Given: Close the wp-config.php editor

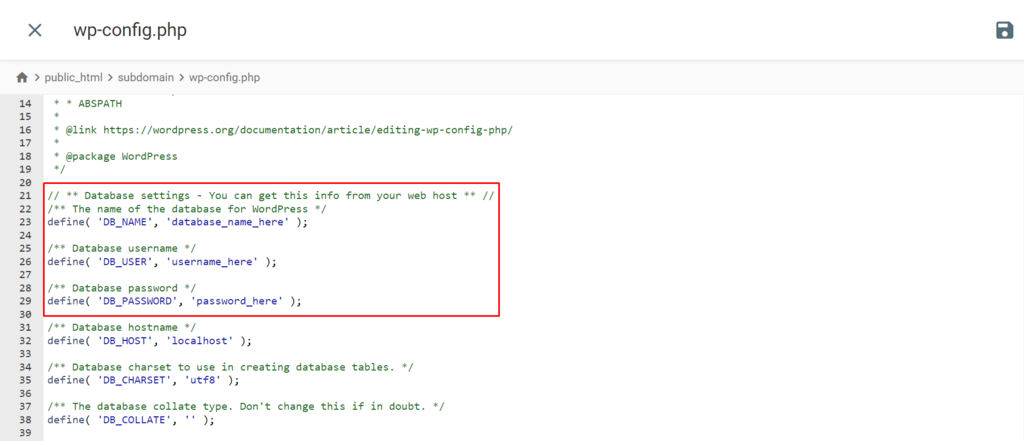Looking at the screenshot, I should tap(35, 30).
